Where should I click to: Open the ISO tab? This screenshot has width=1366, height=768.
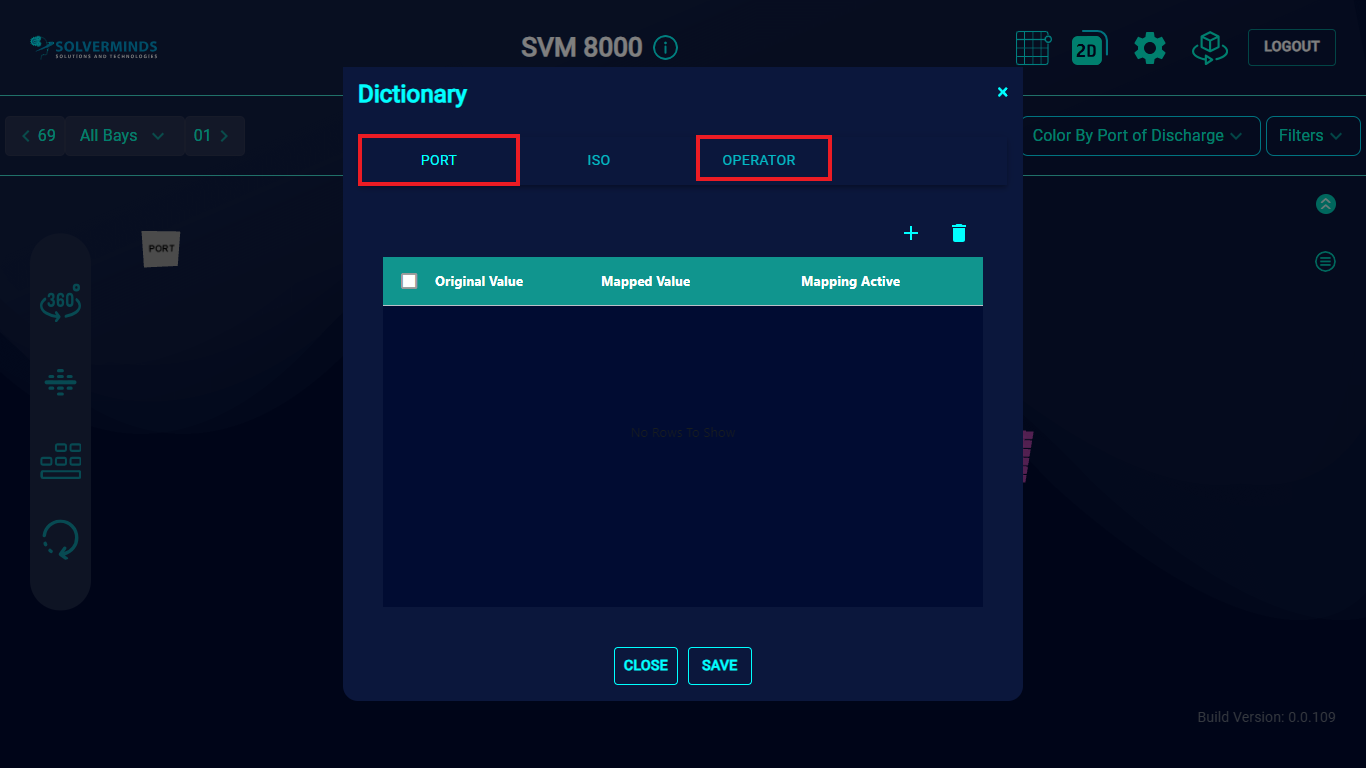click(x=599, y=160)
